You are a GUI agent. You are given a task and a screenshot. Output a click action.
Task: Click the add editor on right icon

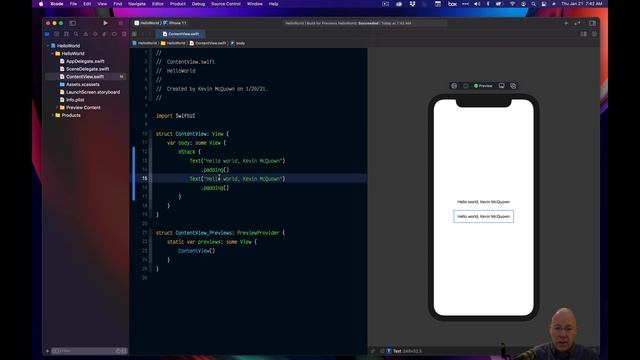coord(594,34)
